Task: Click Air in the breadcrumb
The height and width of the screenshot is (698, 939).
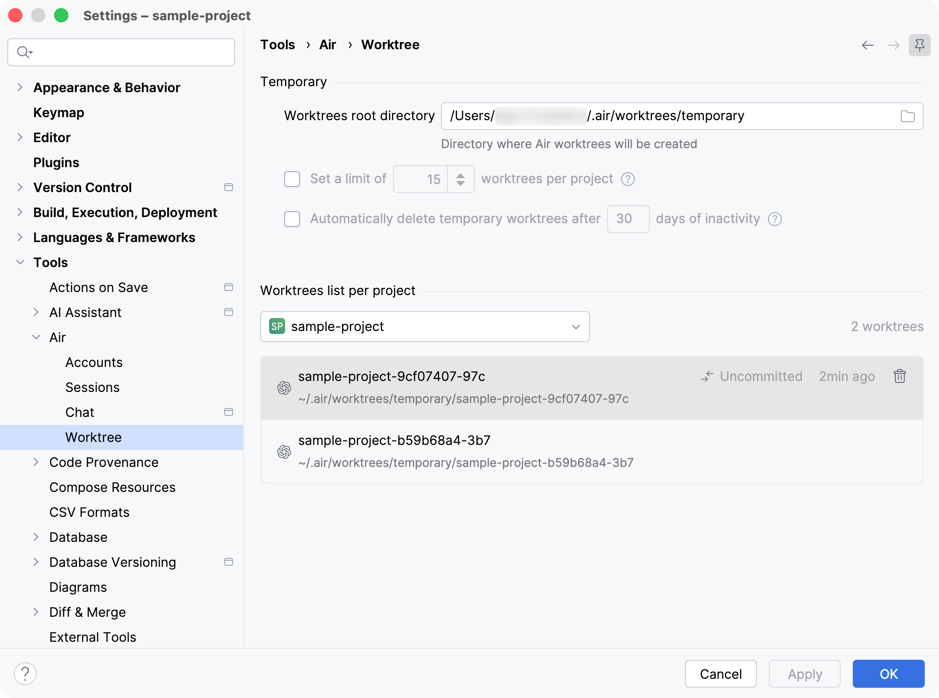Action: coord(328,45)
